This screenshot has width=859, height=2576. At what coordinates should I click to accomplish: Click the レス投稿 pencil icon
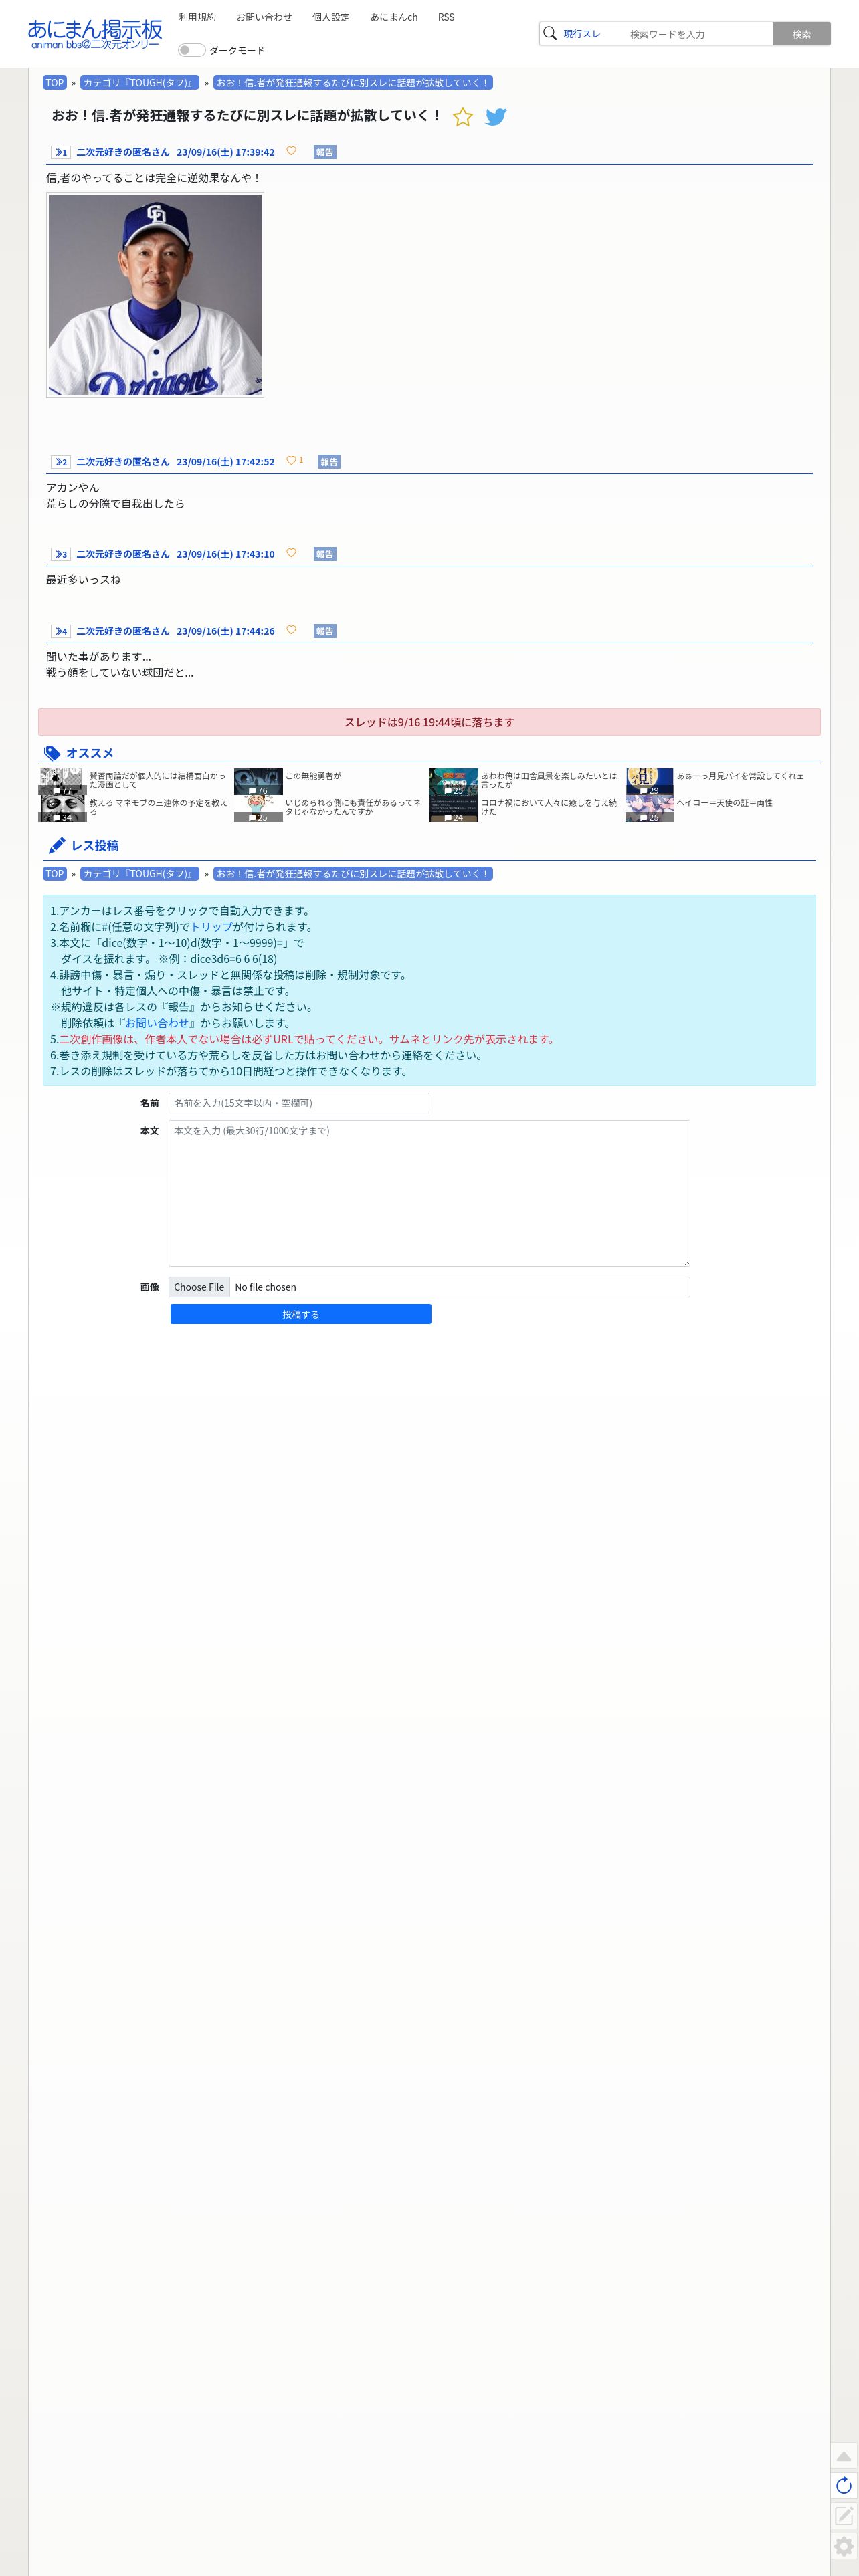click(x=57, y=845)
